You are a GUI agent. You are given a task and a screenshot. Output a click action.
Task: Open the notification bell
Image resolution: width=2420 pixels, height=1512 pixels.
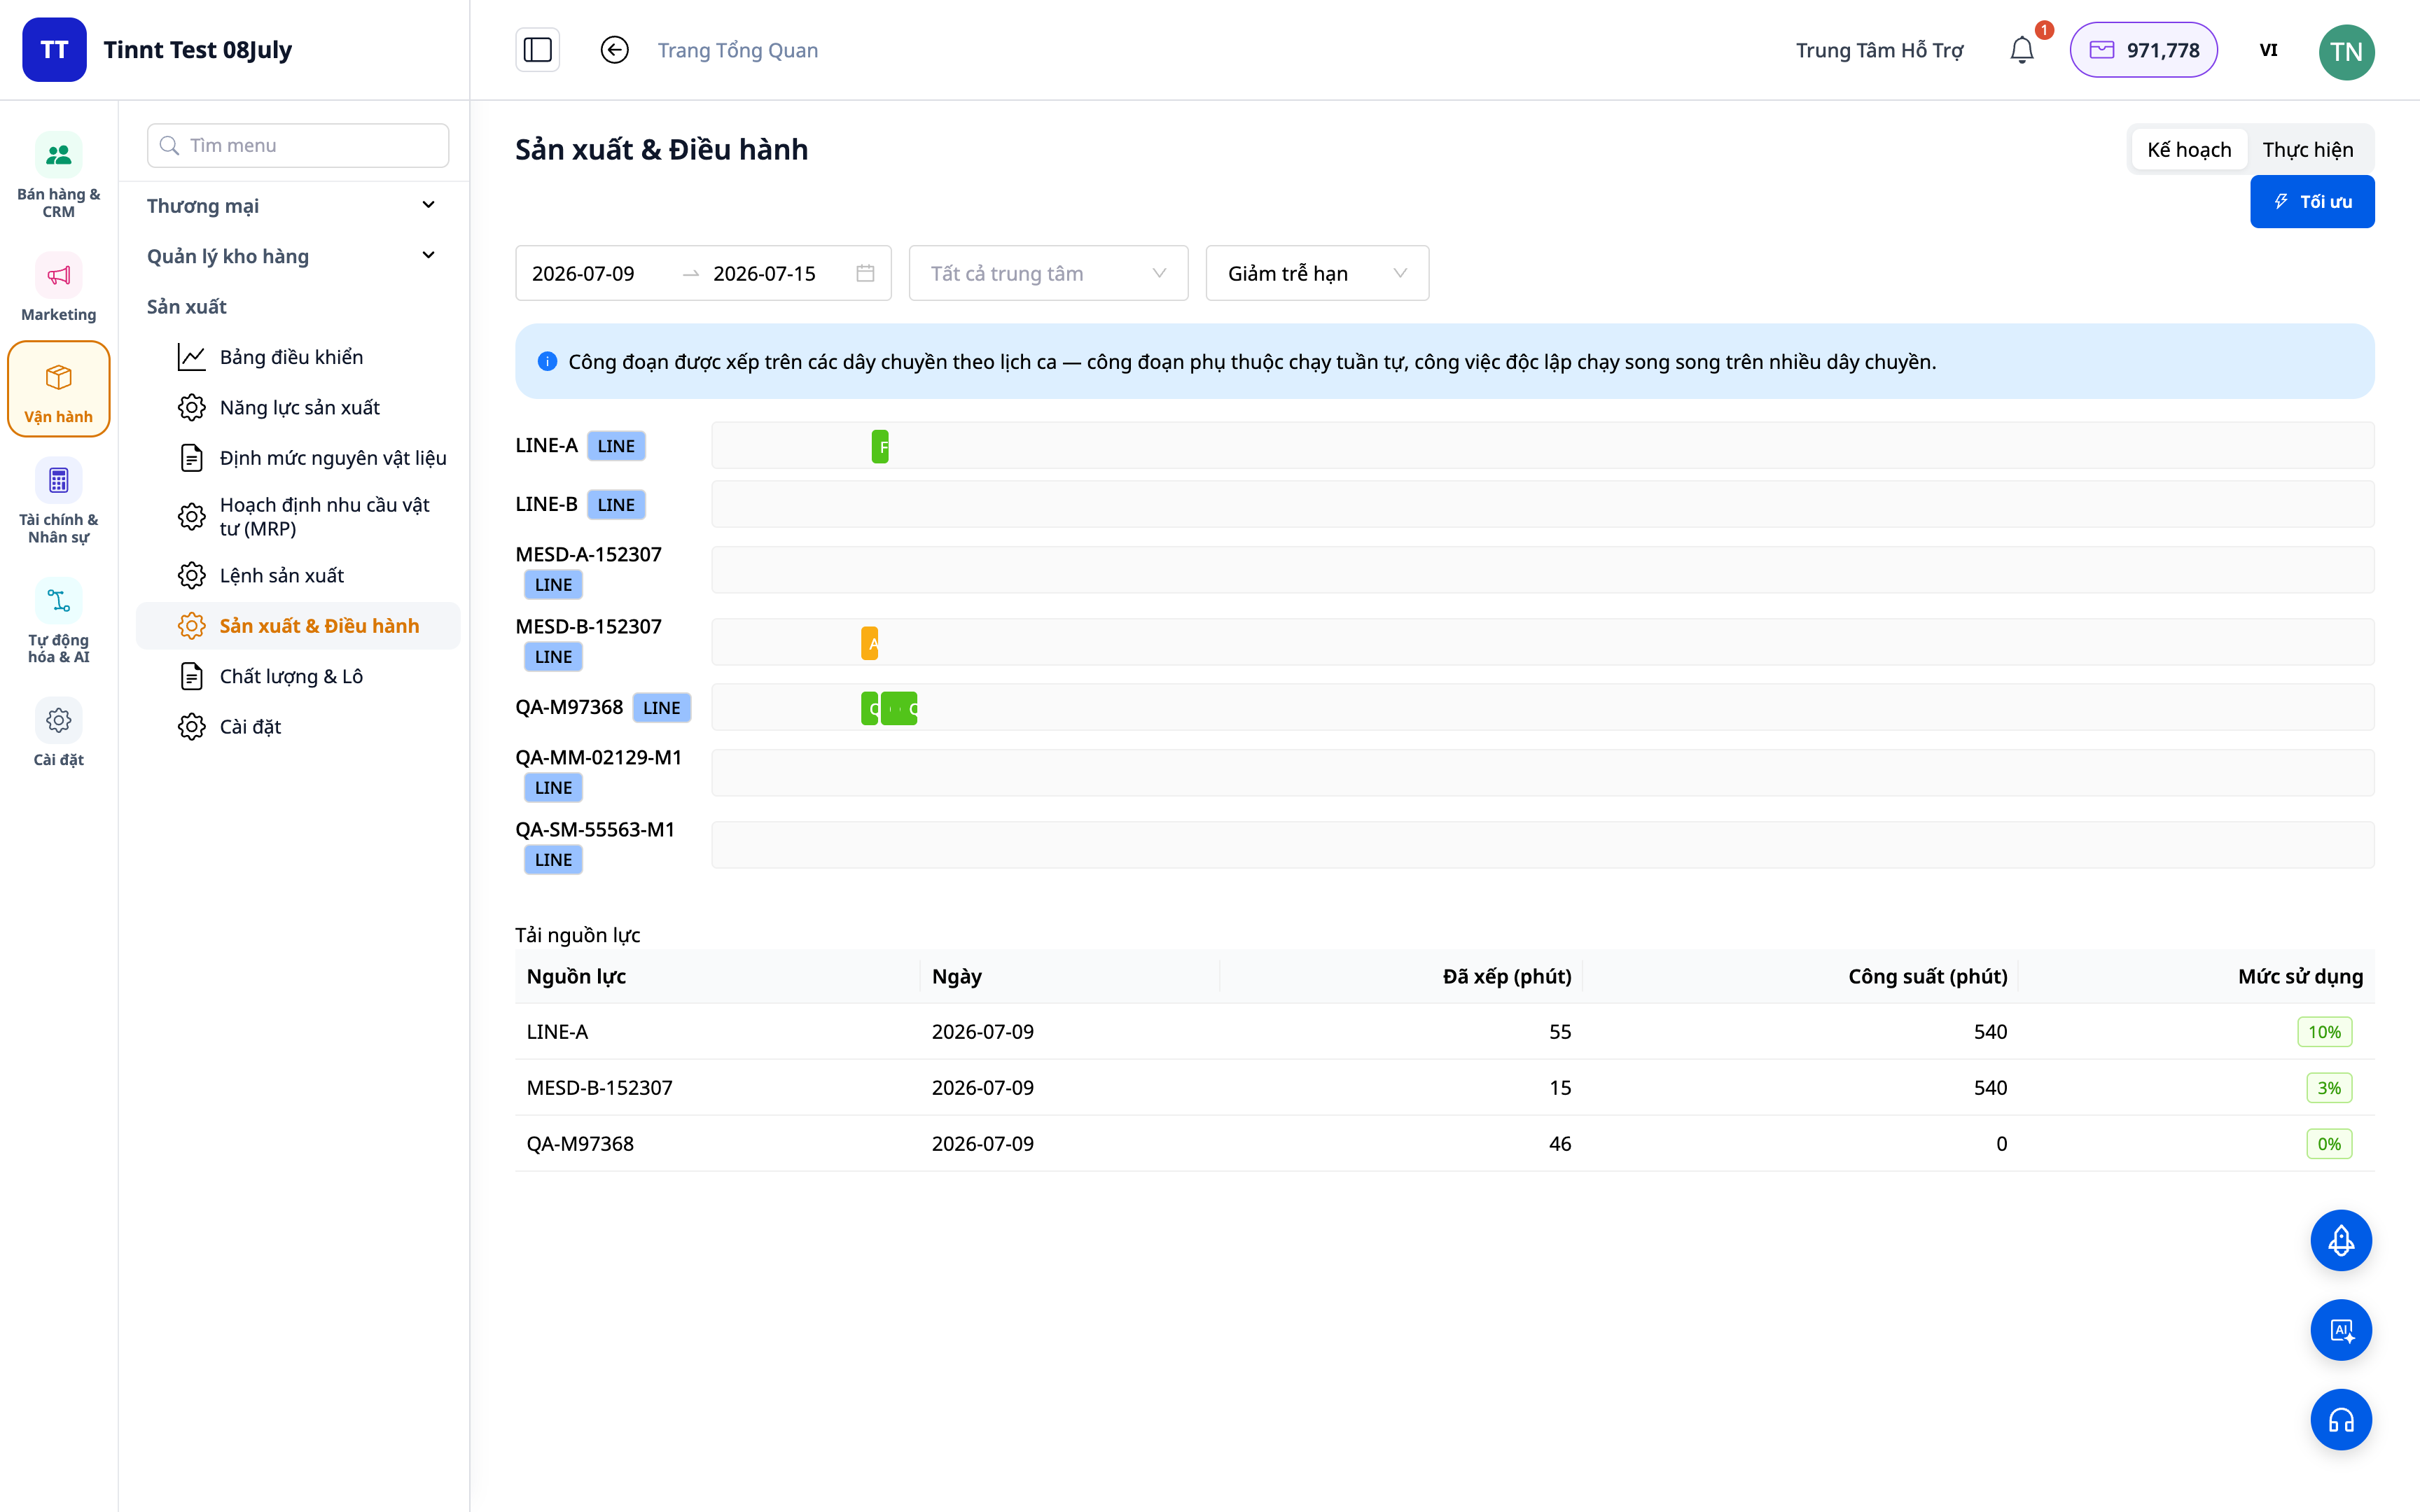[x=2021, y=50]
